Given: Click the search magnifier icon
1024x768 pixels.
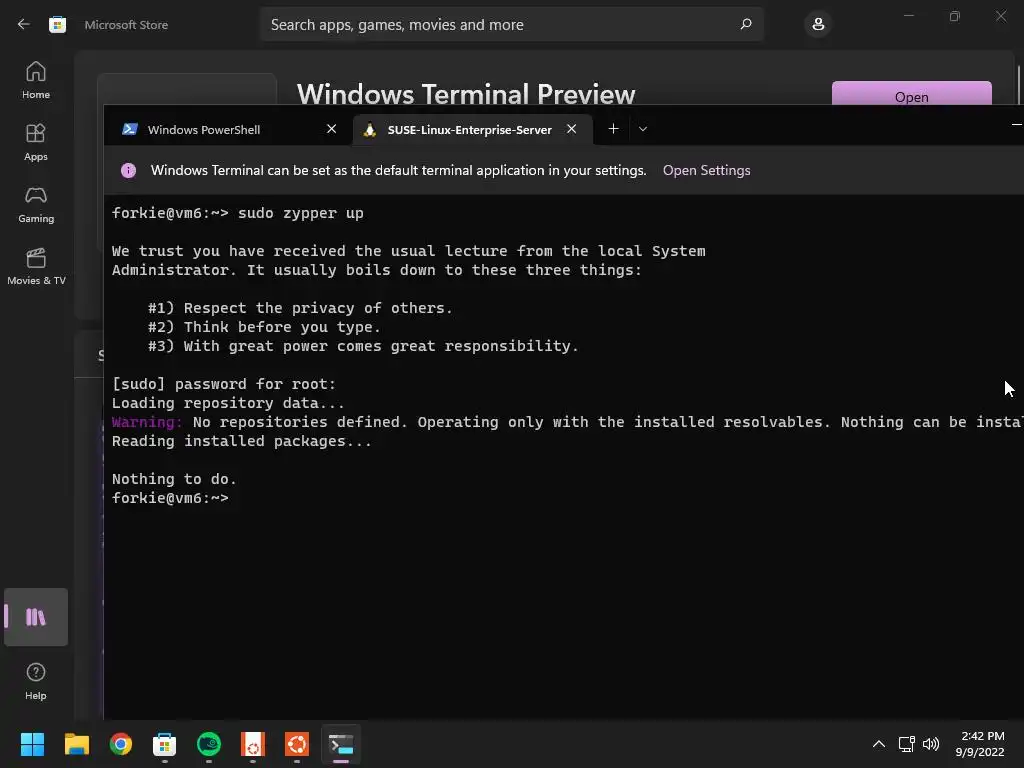Looking at the screenshot, I should pos(746,24).
